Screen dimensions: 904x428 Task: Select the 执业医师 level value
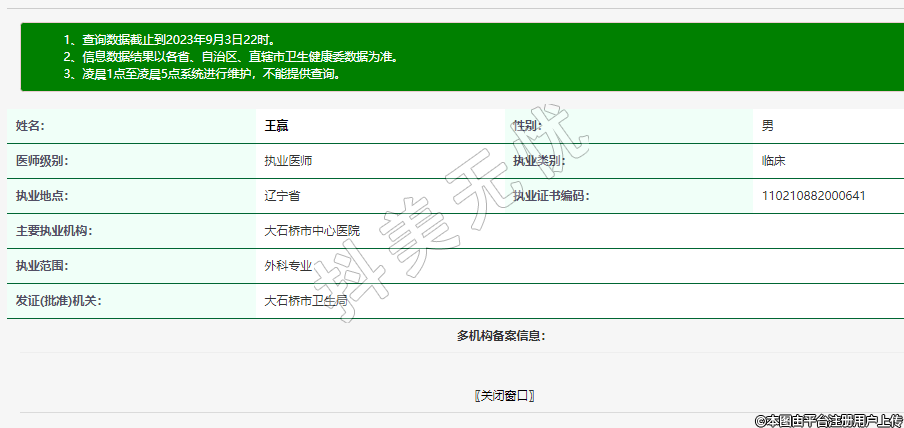point(289,161)
